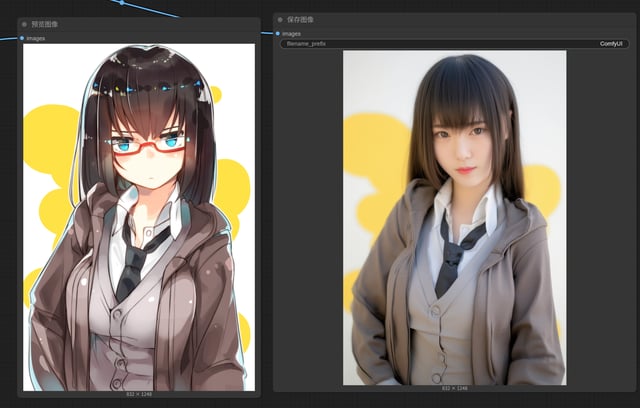640x408 pixels.
Task: Click the size label under saved image
Action: pyautogui.click(x=454, y=388)
